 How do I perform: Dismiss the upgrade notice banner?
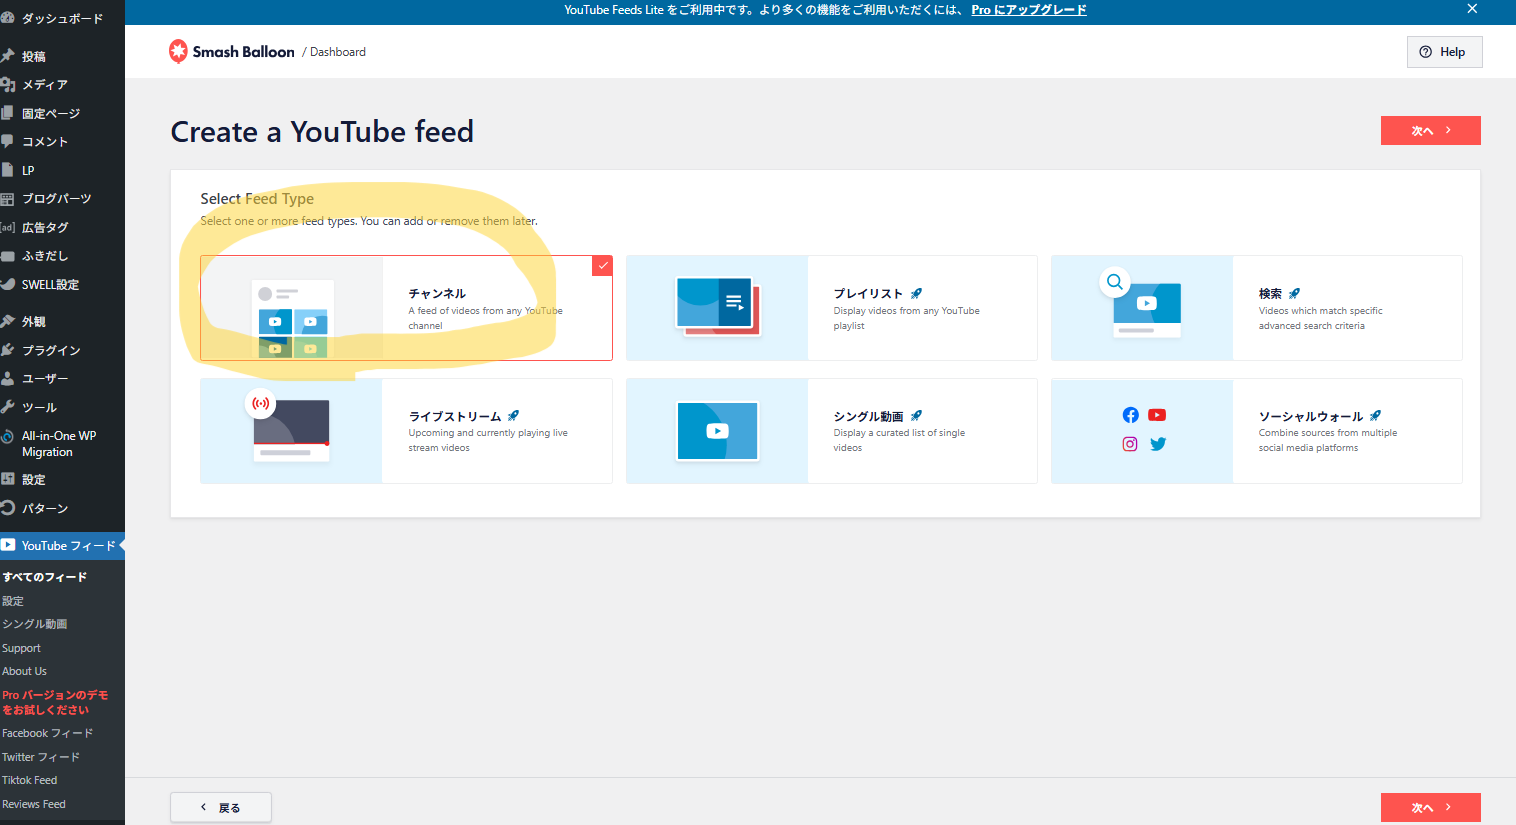(1472, 9)
